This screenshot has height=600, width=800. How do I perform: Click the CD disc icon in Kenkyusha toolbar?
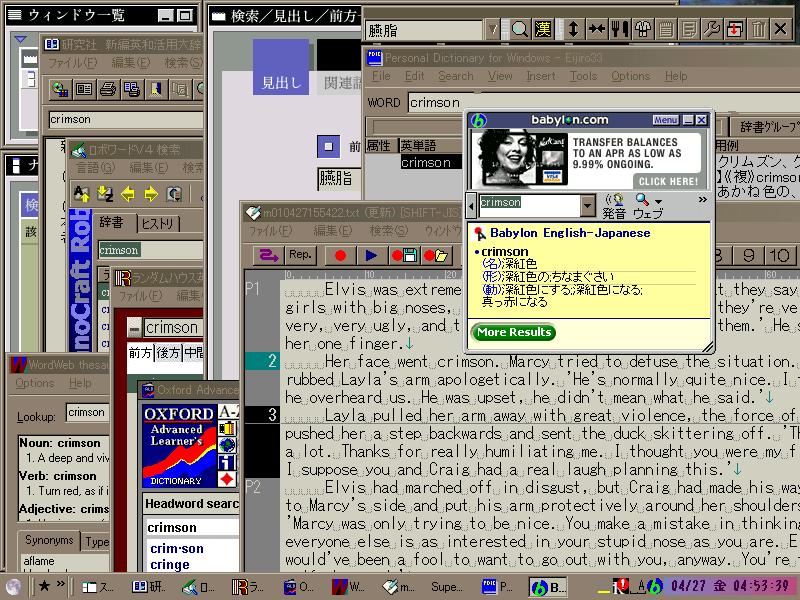tap(60, 90)
